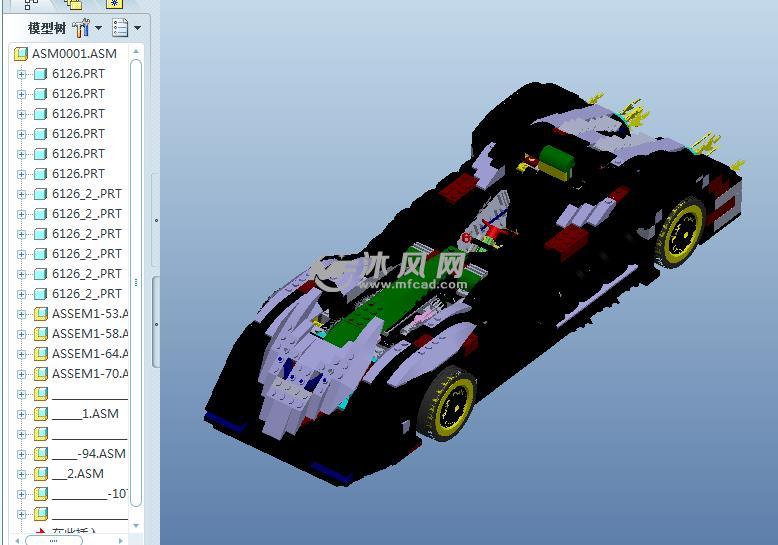
Task: Expand the ____1.ASM tree node
Action: click(x=21, y=414)
